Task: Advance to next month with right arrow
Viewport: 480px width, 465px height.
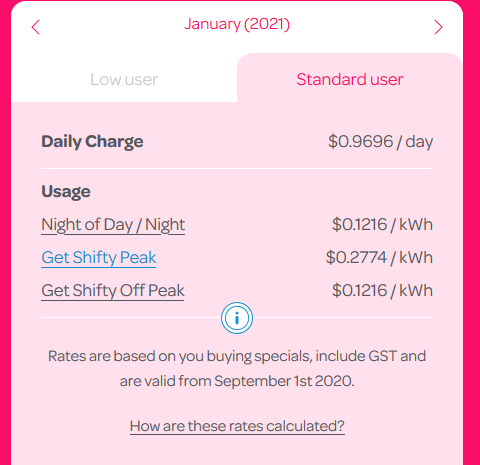Action: point(438,27)
